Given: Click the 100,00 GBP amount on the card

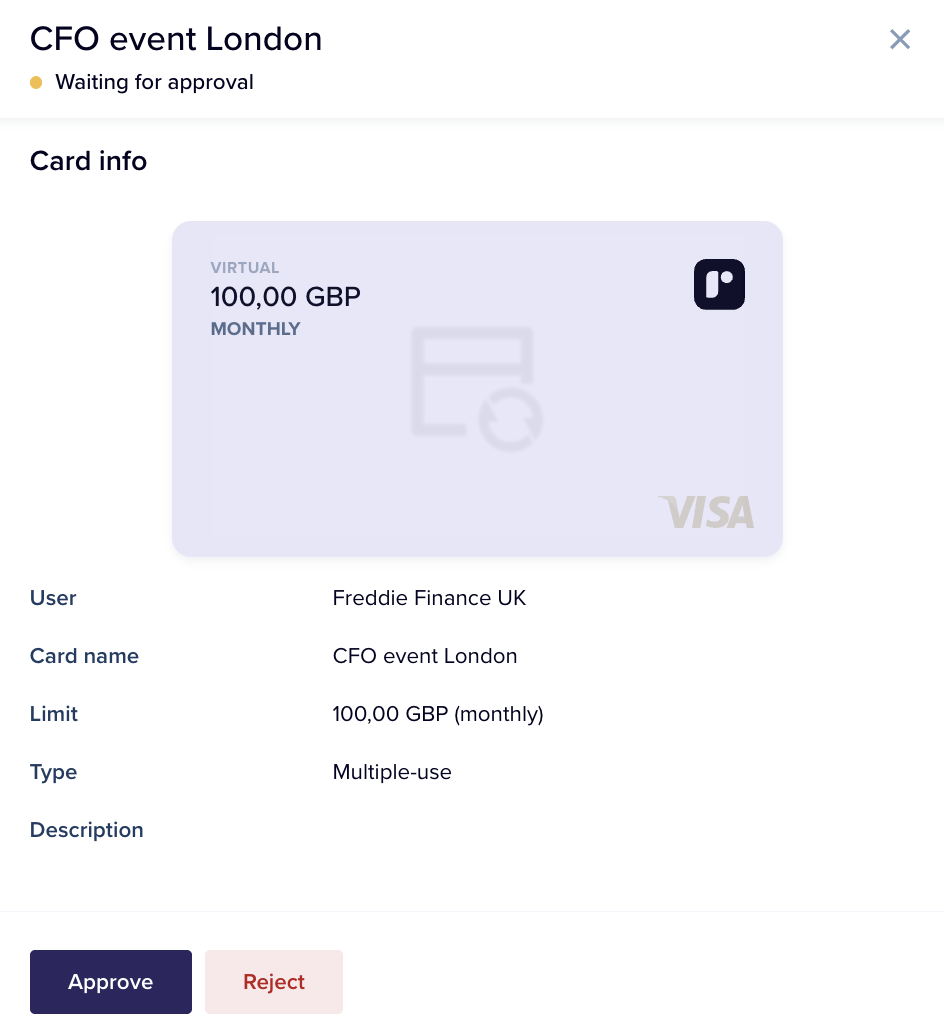Looking at the screenshot, I should click(x=285, y=297).
